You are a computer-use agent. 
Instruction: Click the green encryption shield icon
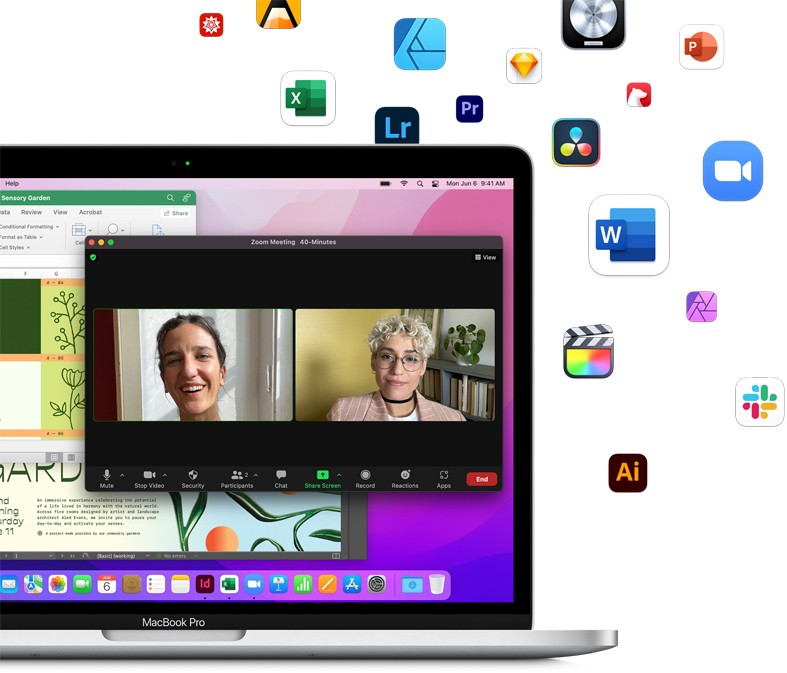94,257
